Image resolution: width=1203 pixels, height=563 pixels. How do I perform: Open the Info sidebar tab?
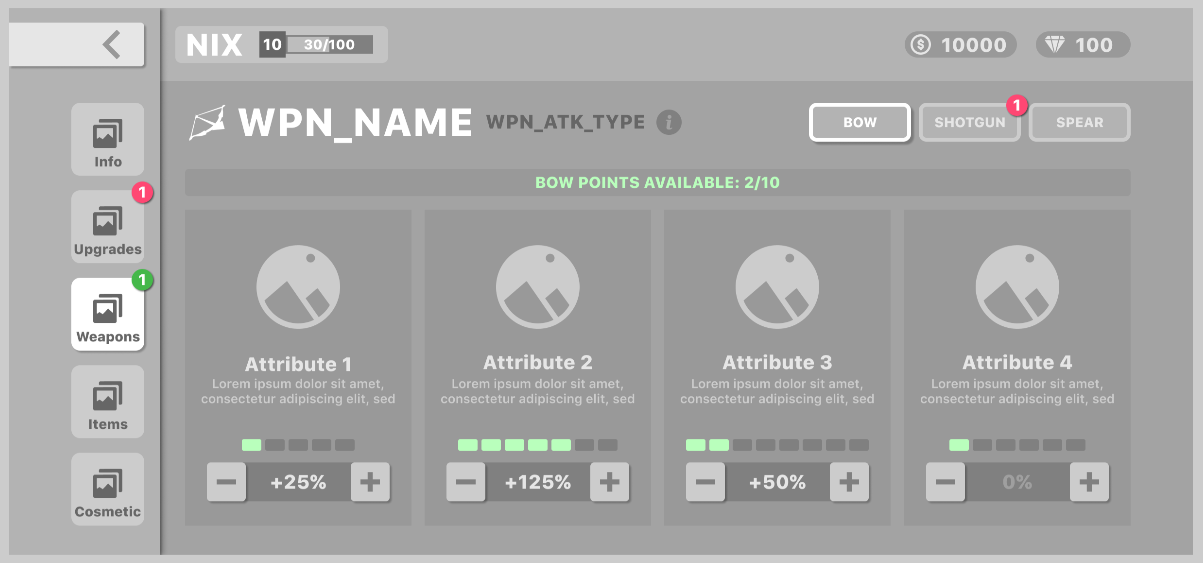point(108,140)
